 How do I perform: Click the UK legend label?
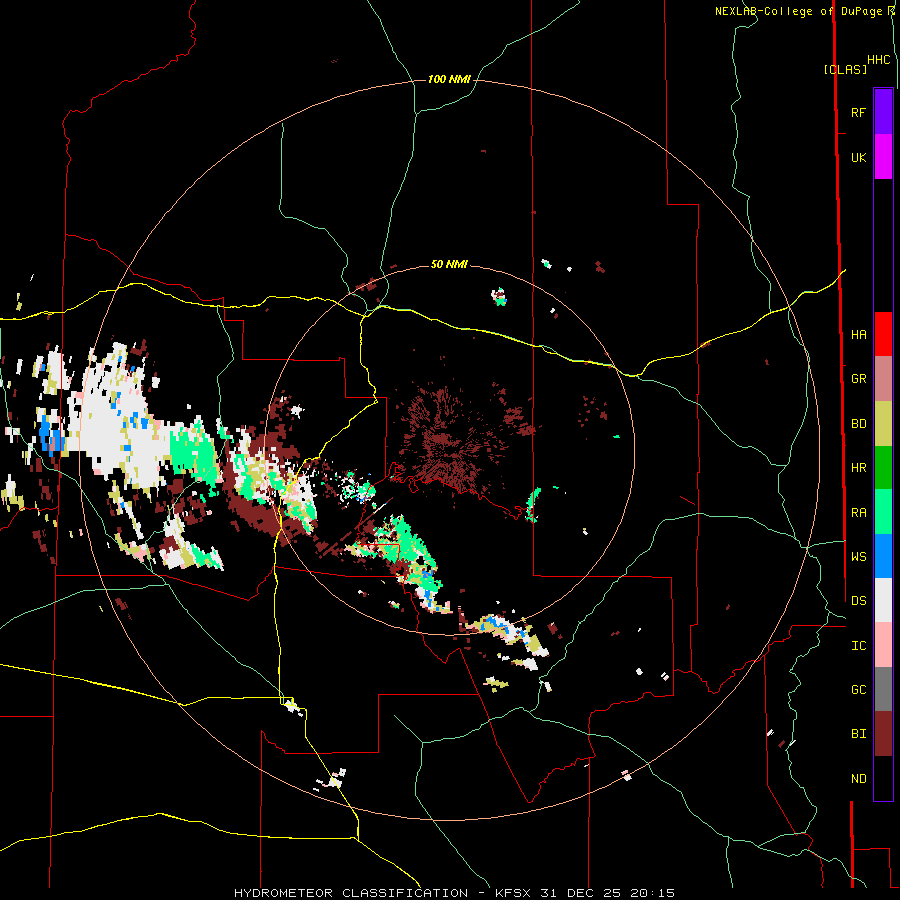tap(858, 157)
